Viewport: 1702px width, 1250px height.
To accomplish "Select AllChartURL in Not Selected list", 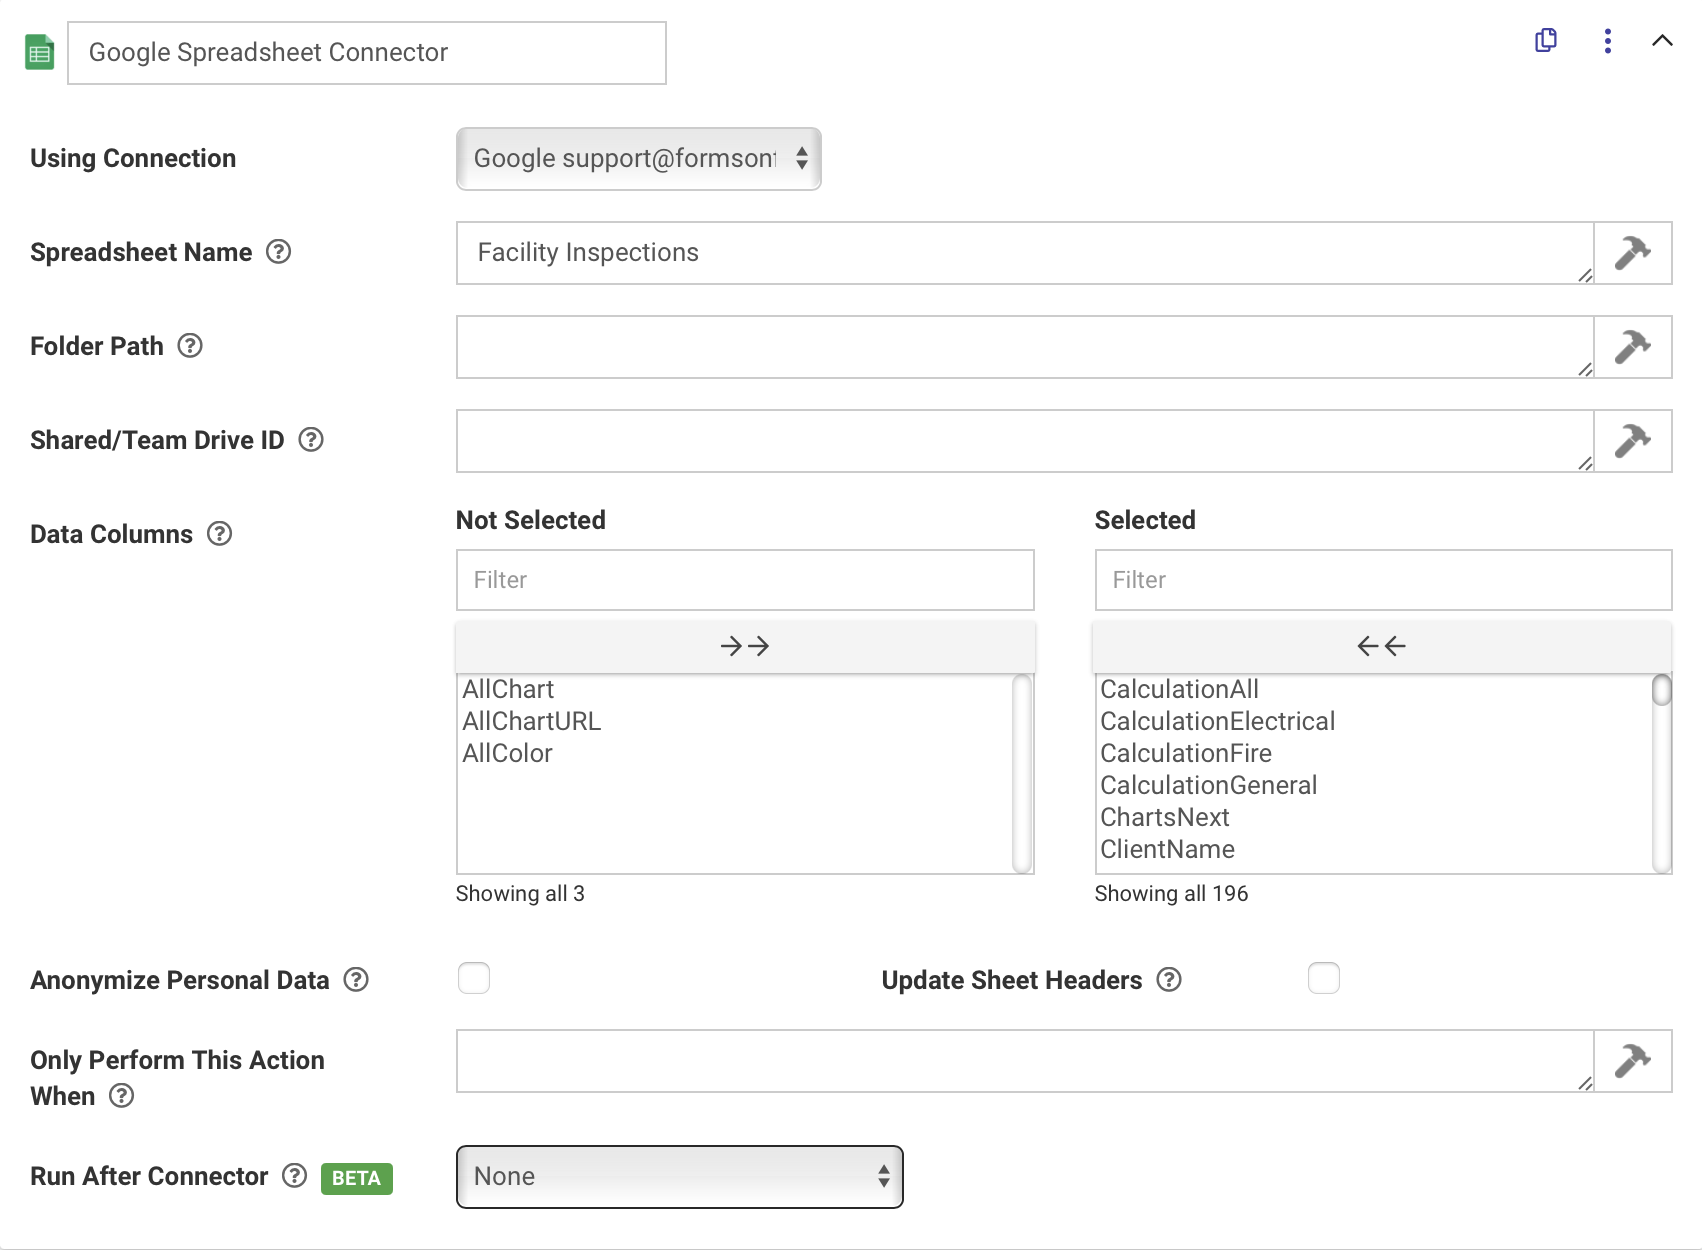I will click(x=532, y=721).
